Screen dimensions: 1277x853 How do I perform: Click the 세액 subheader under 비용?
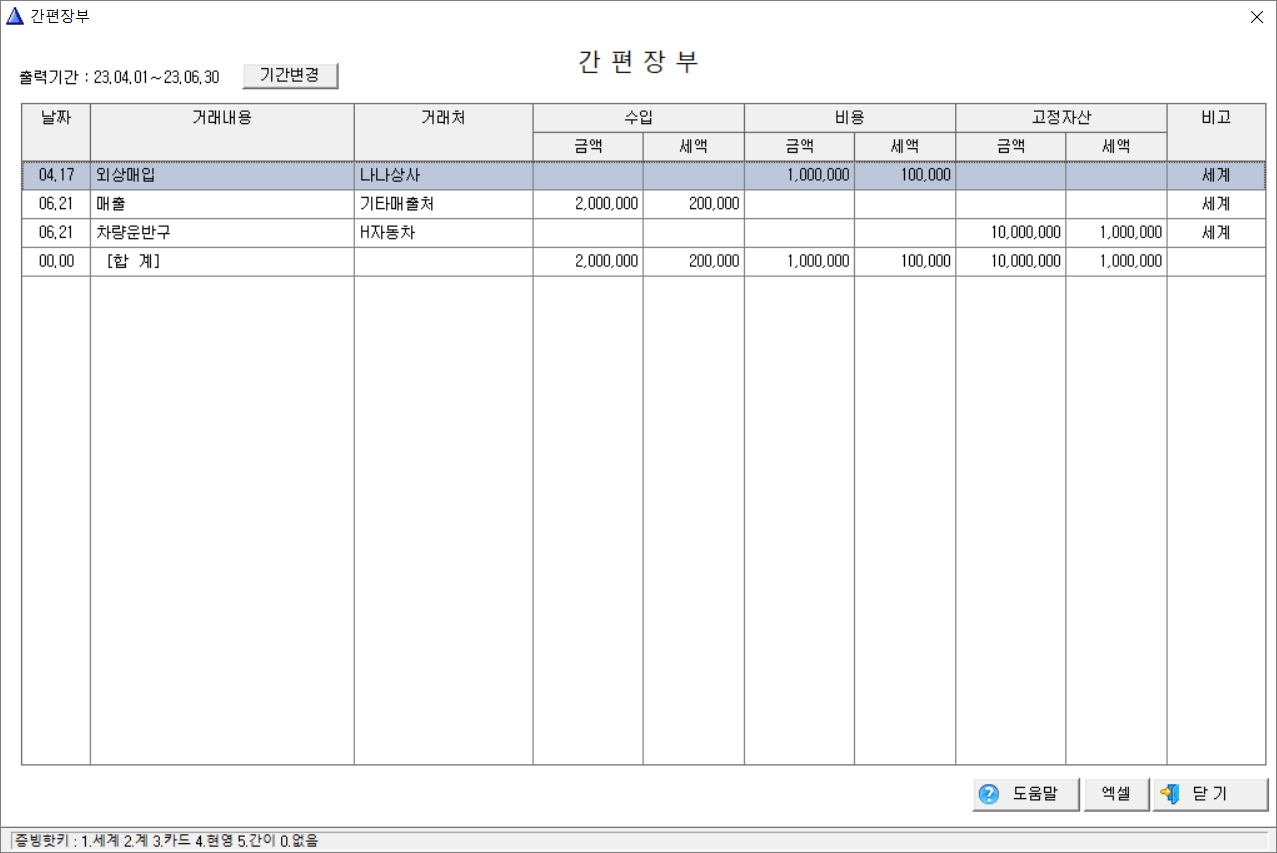pos(905,146)
